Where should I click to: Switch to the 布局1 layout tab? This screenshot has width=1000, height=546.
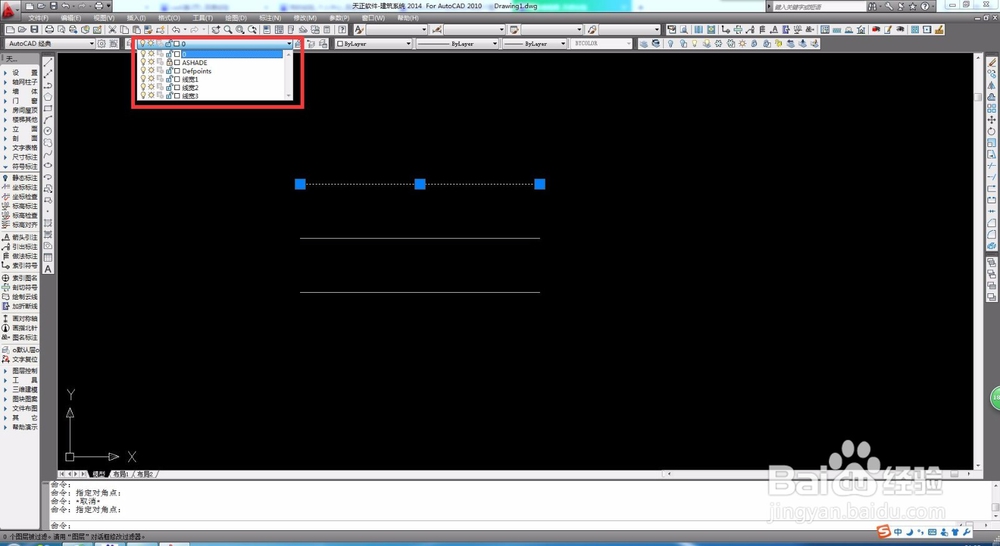tap(121, 474)
